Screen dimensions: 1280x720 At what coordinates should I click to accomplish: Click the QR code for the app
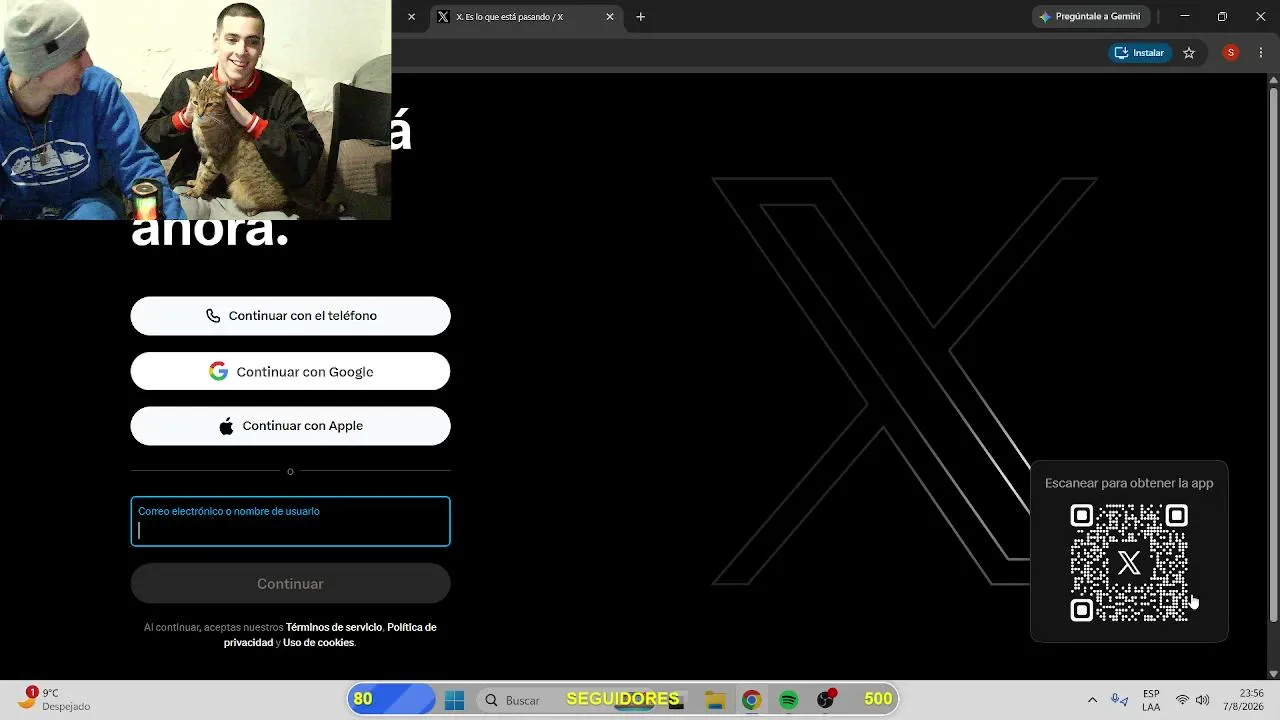(x=1129, y=563)
